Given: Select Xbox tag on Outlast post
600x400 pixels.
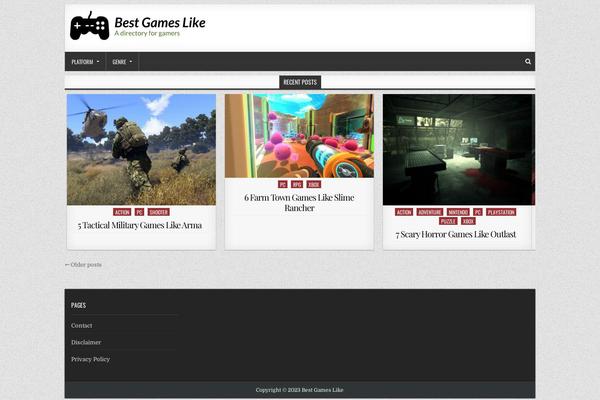Looking at the screenshot, I should (468, 221).
